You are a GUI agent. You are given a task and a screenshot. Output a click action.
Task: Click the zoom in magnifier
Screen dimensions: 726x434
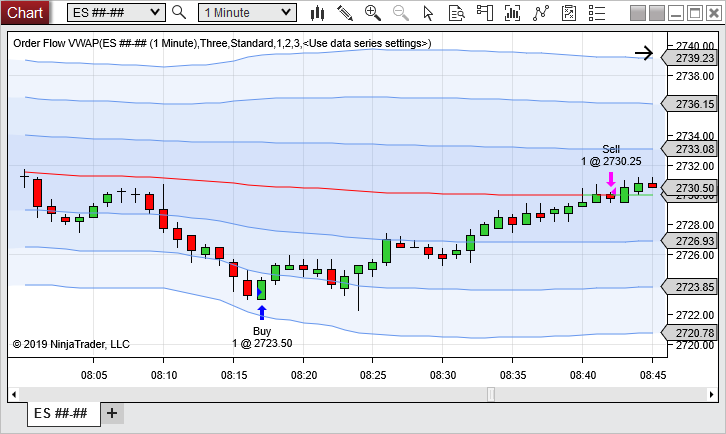373,13
